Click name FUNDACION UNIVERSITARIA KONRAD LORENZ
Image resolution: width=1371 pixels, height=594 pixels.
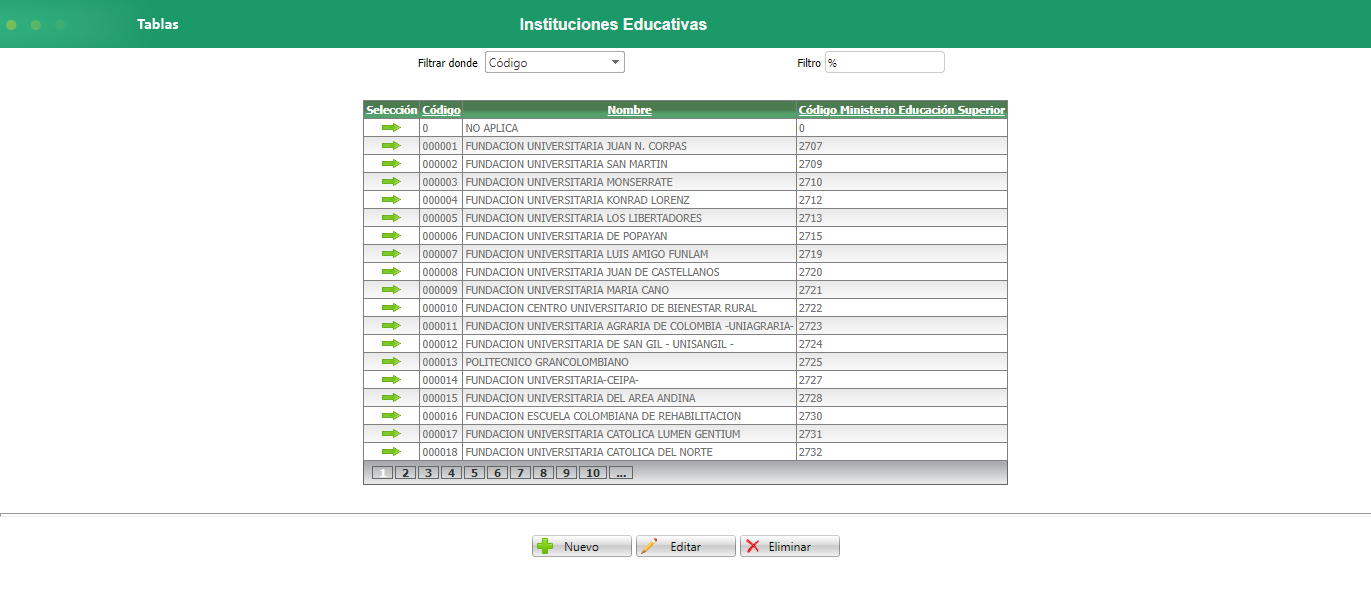577,200
